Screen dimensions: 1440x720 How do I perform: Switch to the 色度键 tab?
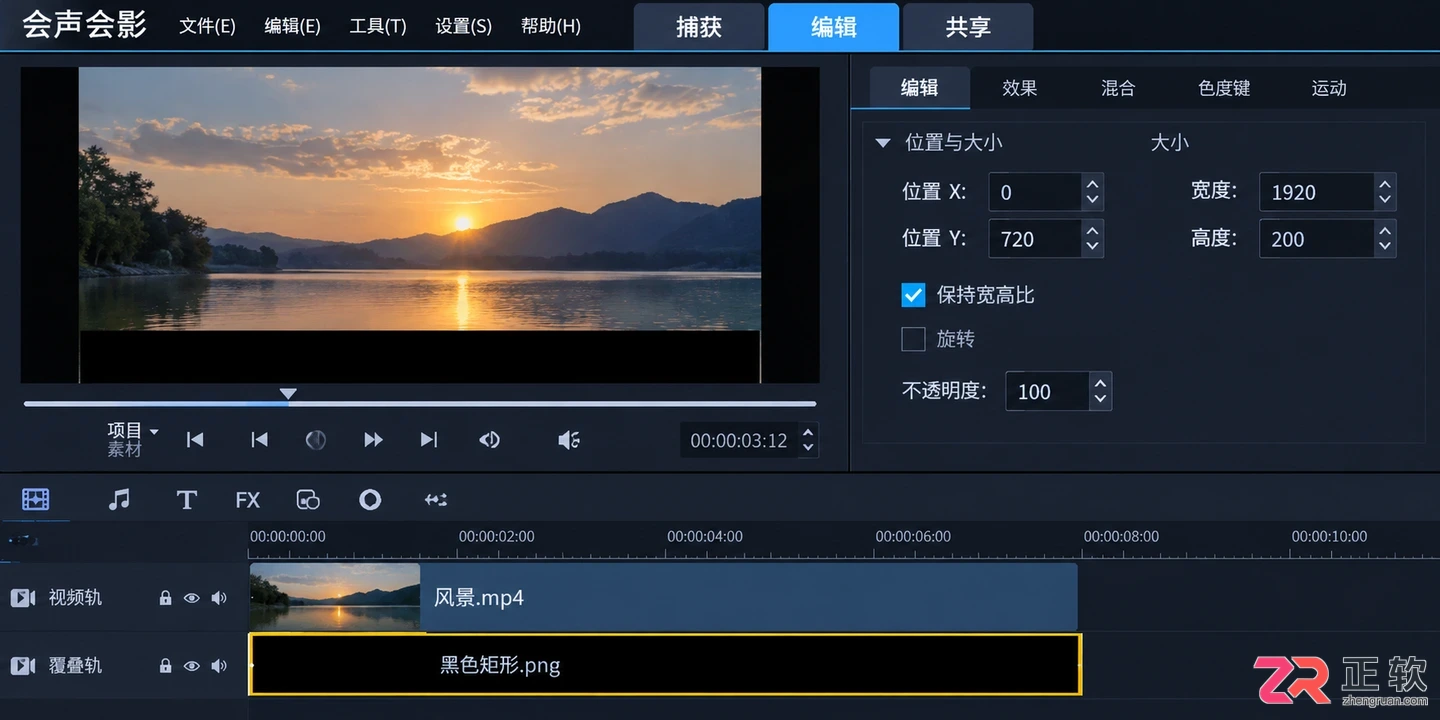point(1224,88)
